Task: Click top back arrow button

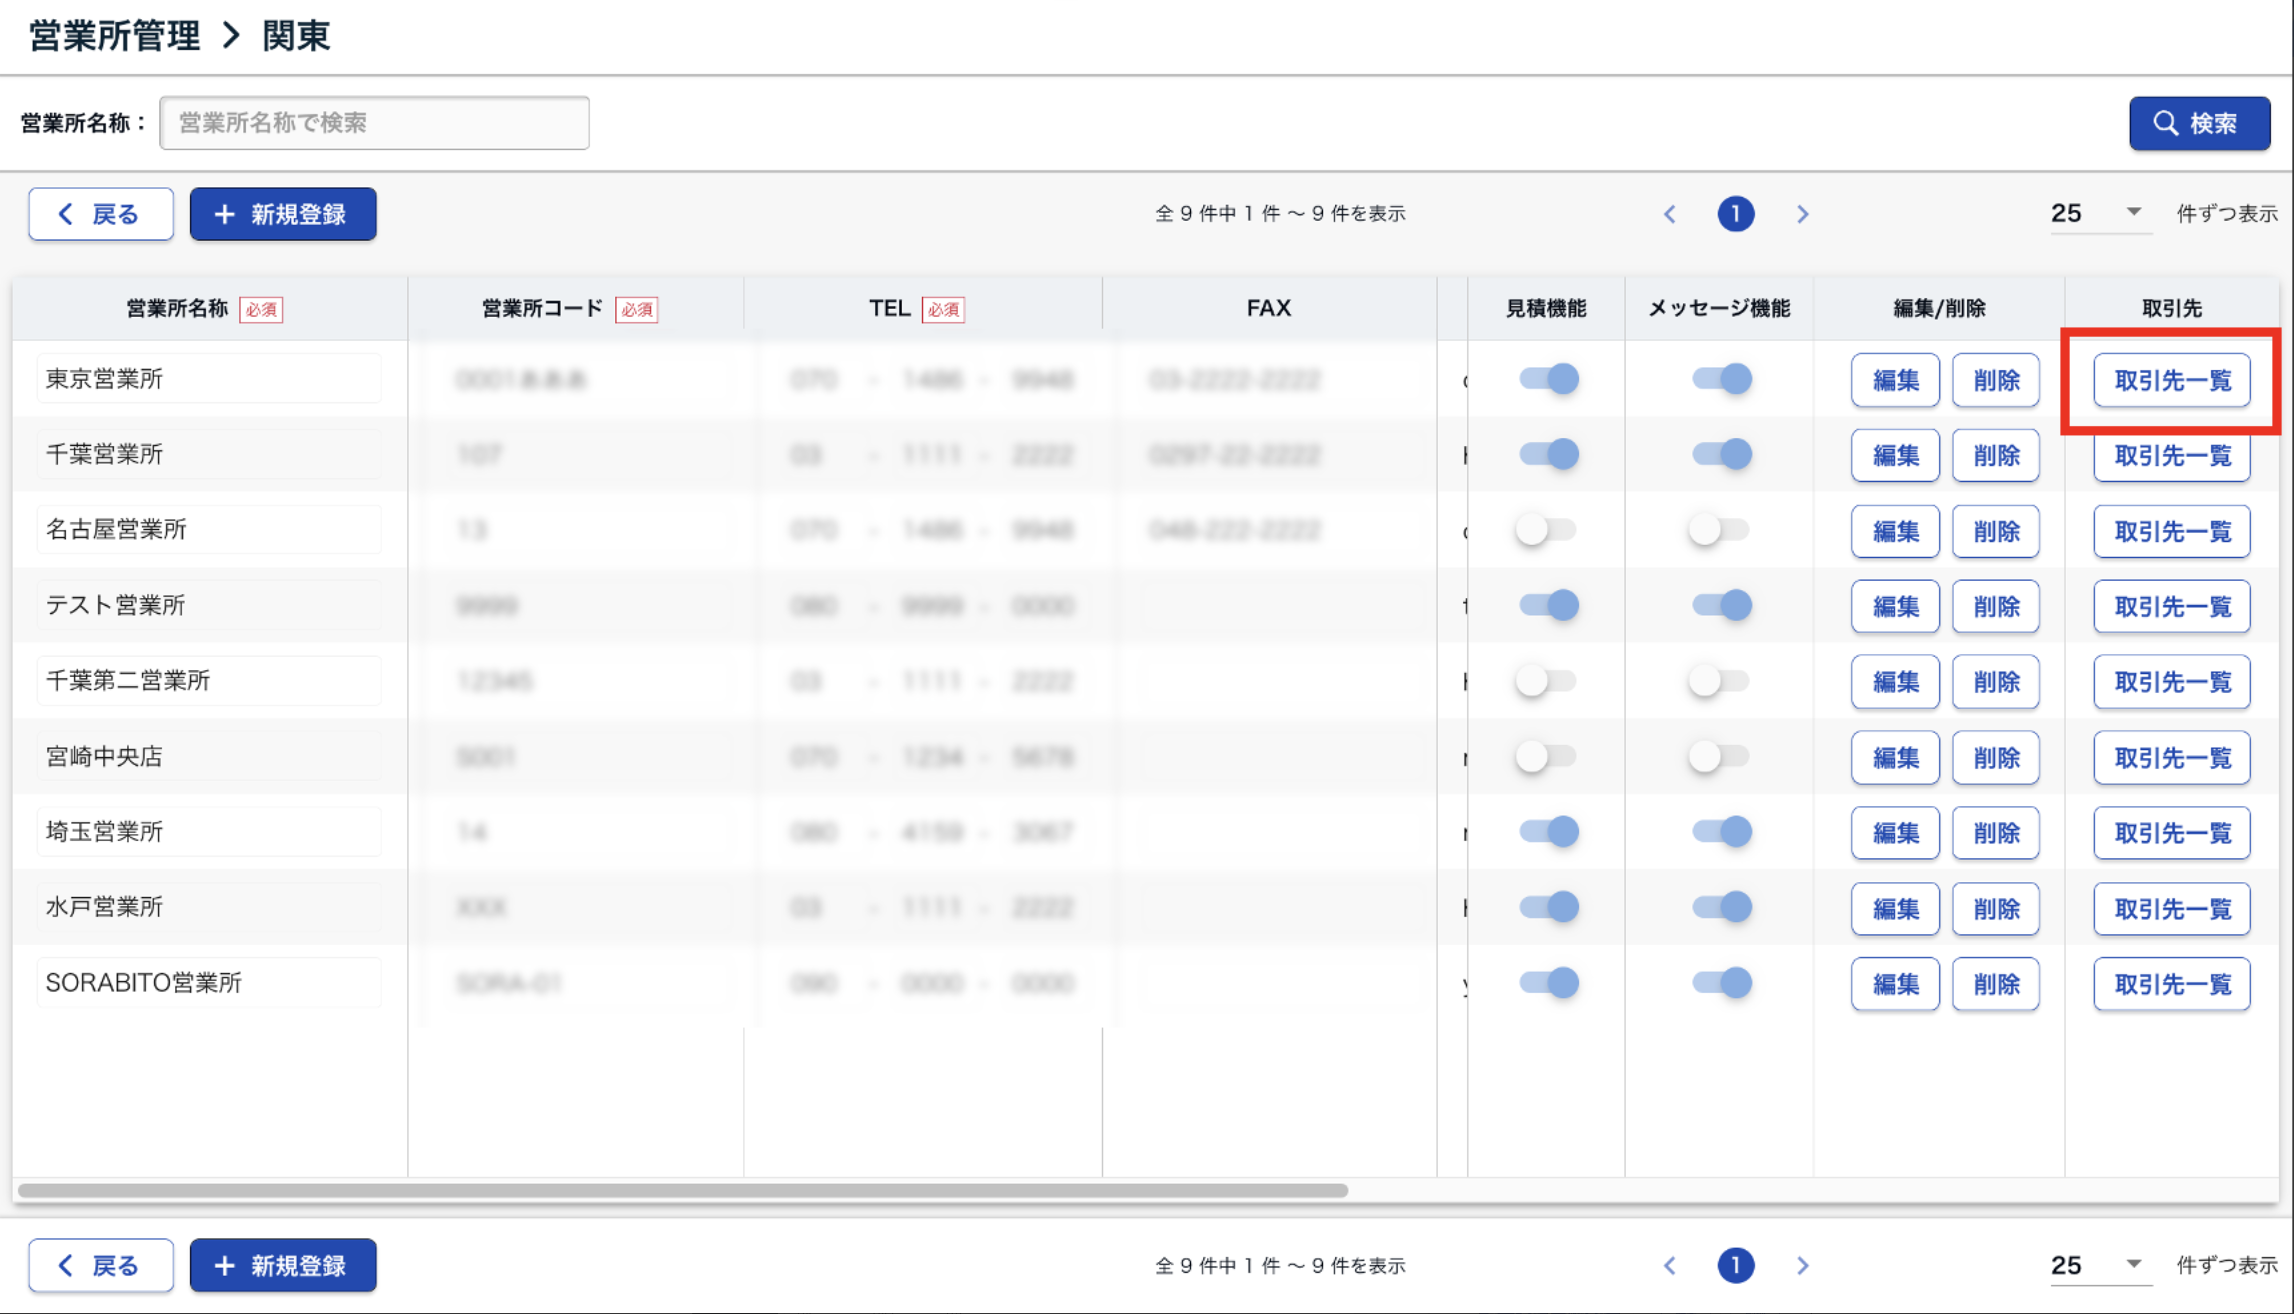Action: click(101, 214)
